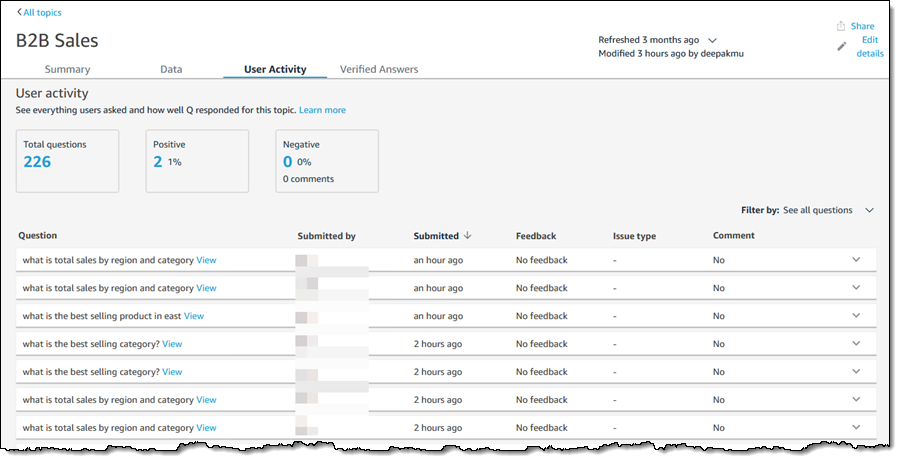
Task: Click the Question column header
Action: (x=37, y=235)
